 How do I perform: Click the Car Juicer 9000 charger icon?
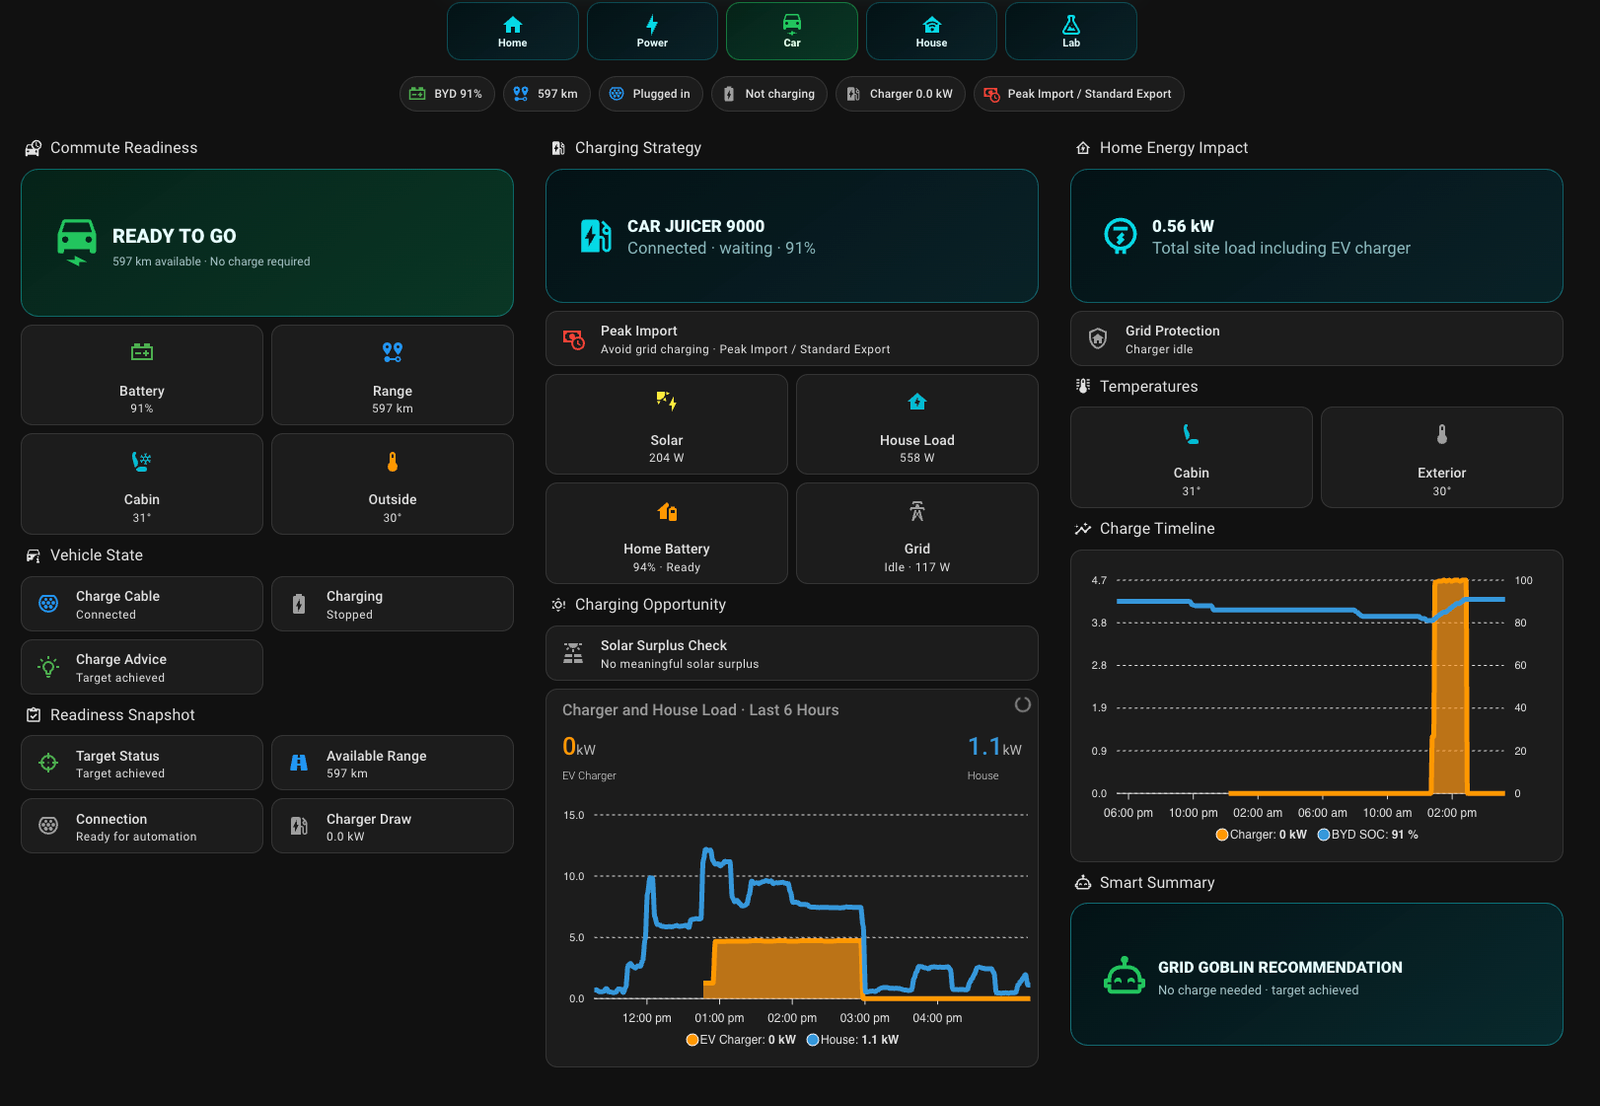point(596,236)
